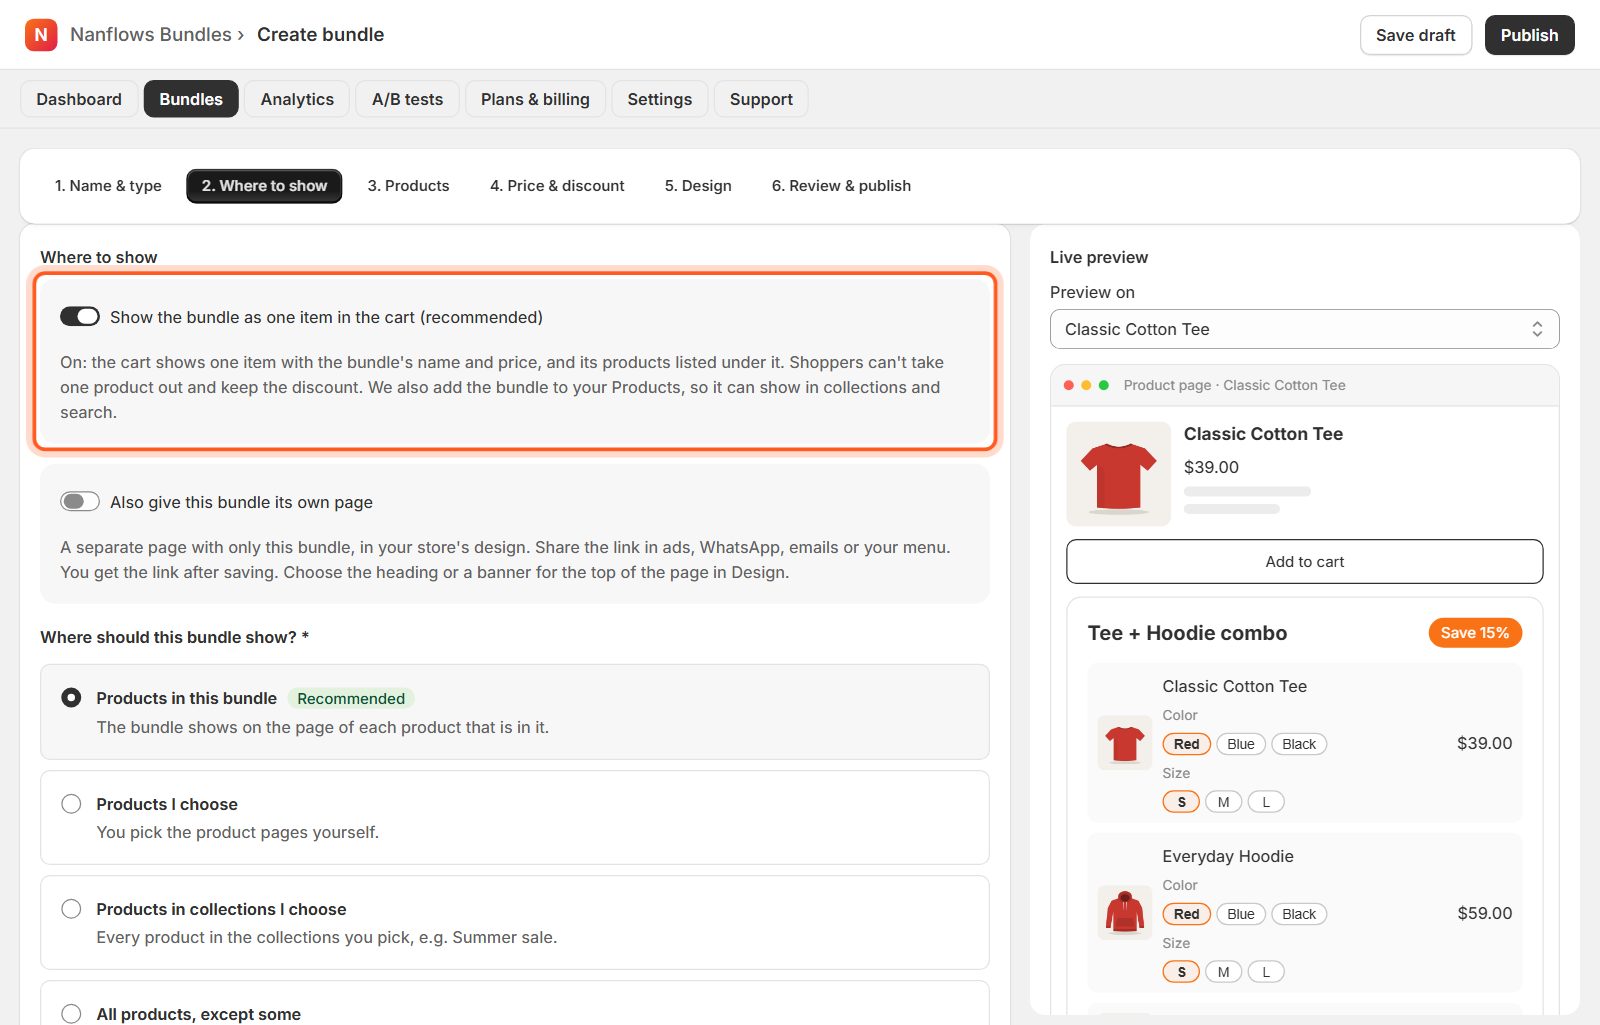
Task: Go to step 4 Price & discount
Action: (557, 186)
